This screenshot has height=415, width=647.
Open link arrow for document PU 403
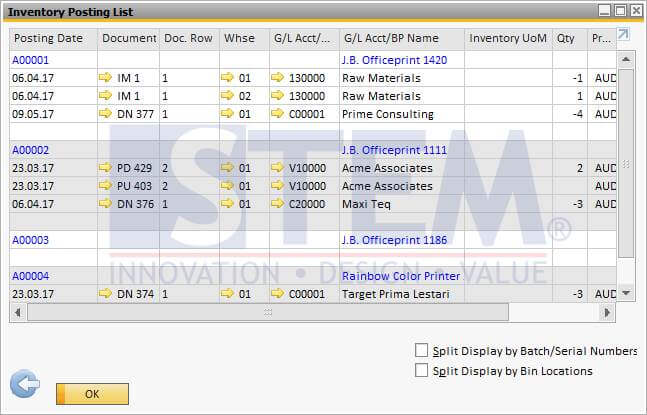pyautogui.click(x=105, y=186)
